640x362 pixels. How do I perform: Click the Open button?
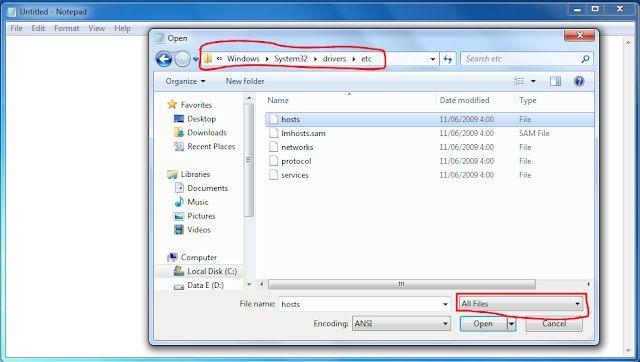point(483,324)
